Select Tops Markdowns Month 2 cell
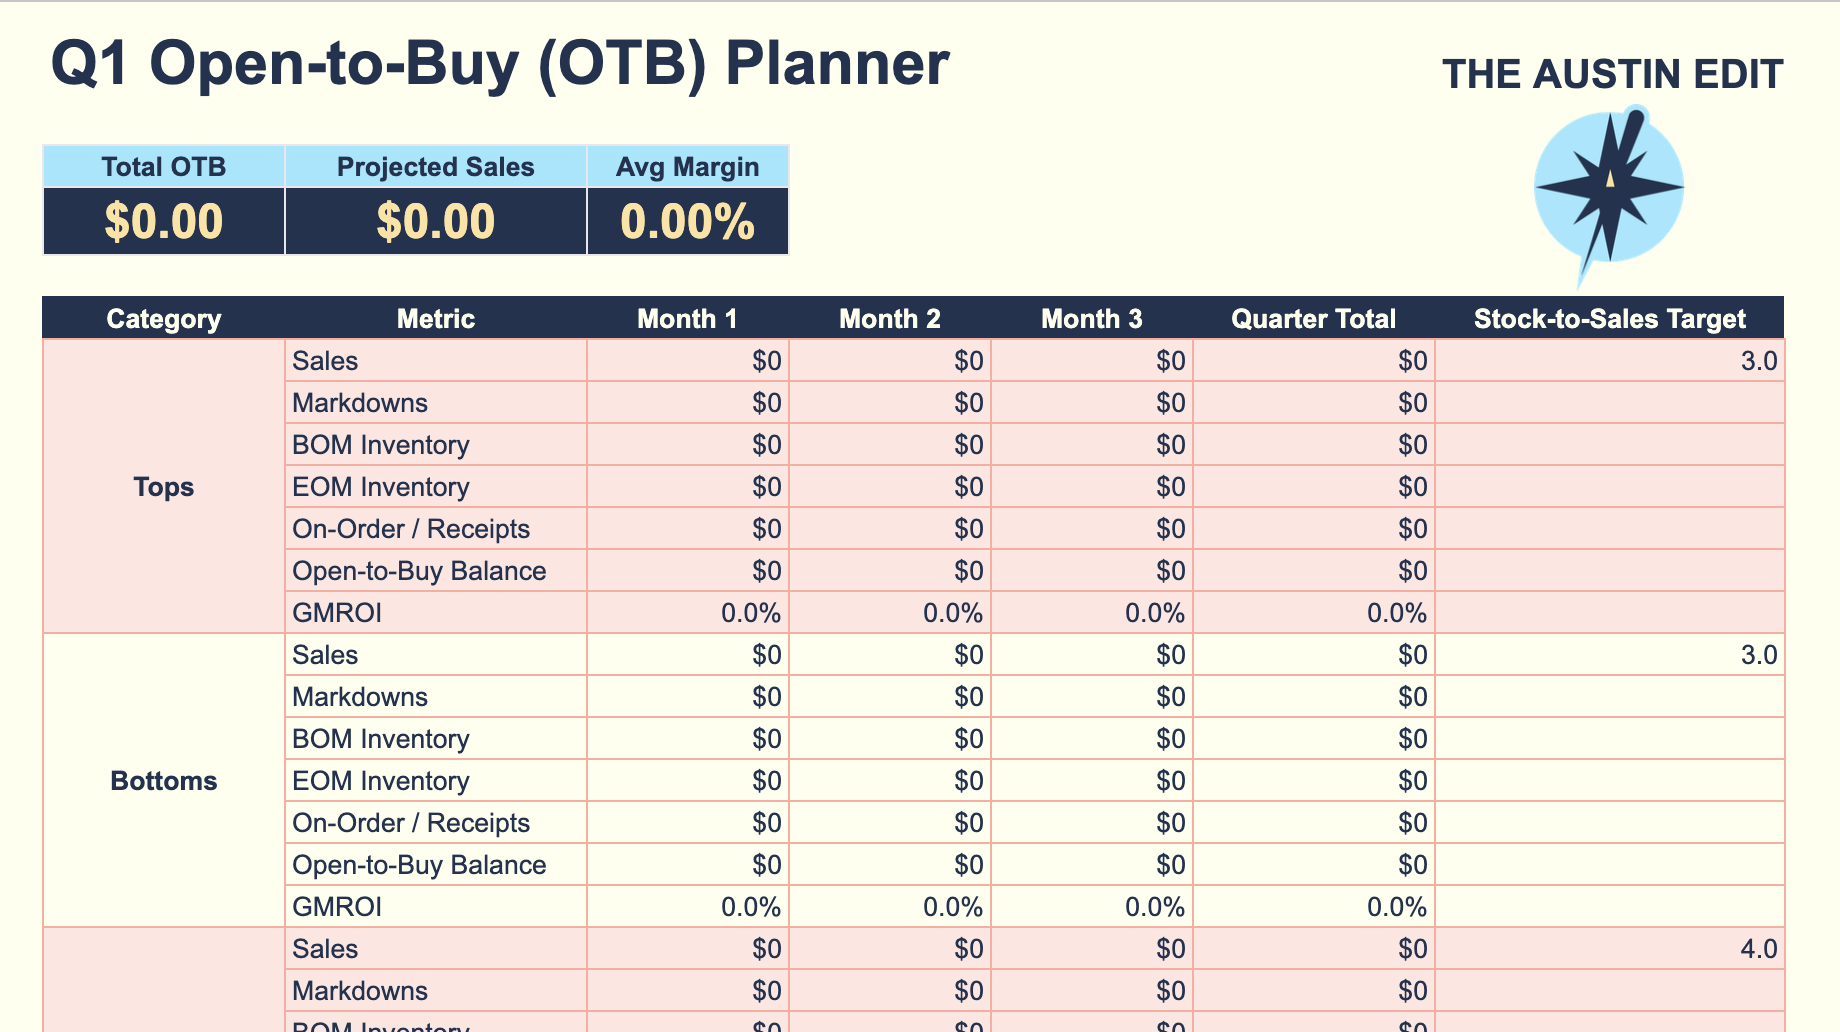Viewport: 1840px width, 1032px height. [890, 403]
